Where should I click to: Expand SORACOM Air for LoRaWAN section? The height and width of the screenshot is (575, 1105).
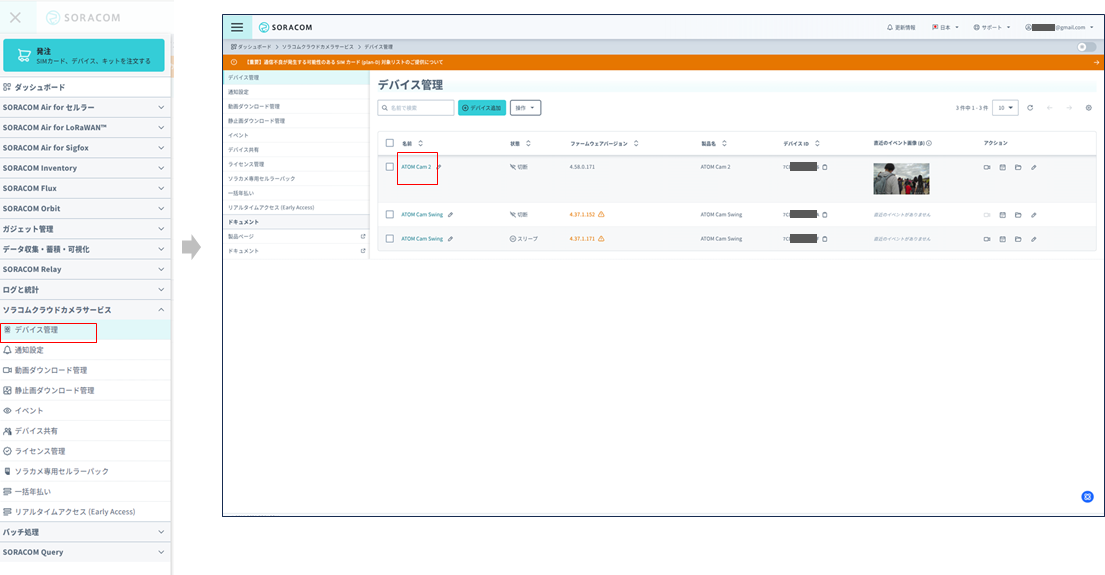pyautogui.click(x=85, y=128)
